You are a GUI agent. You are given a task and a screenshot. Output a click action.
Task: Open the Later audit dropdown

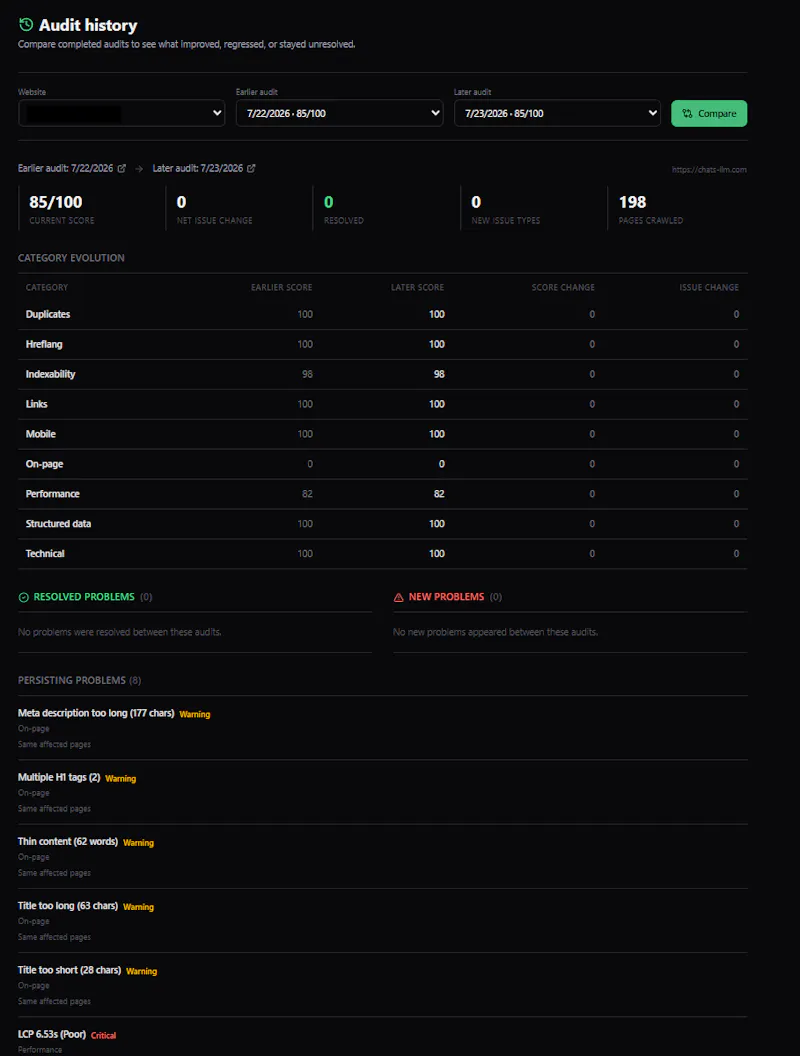(x=557, y=113)
